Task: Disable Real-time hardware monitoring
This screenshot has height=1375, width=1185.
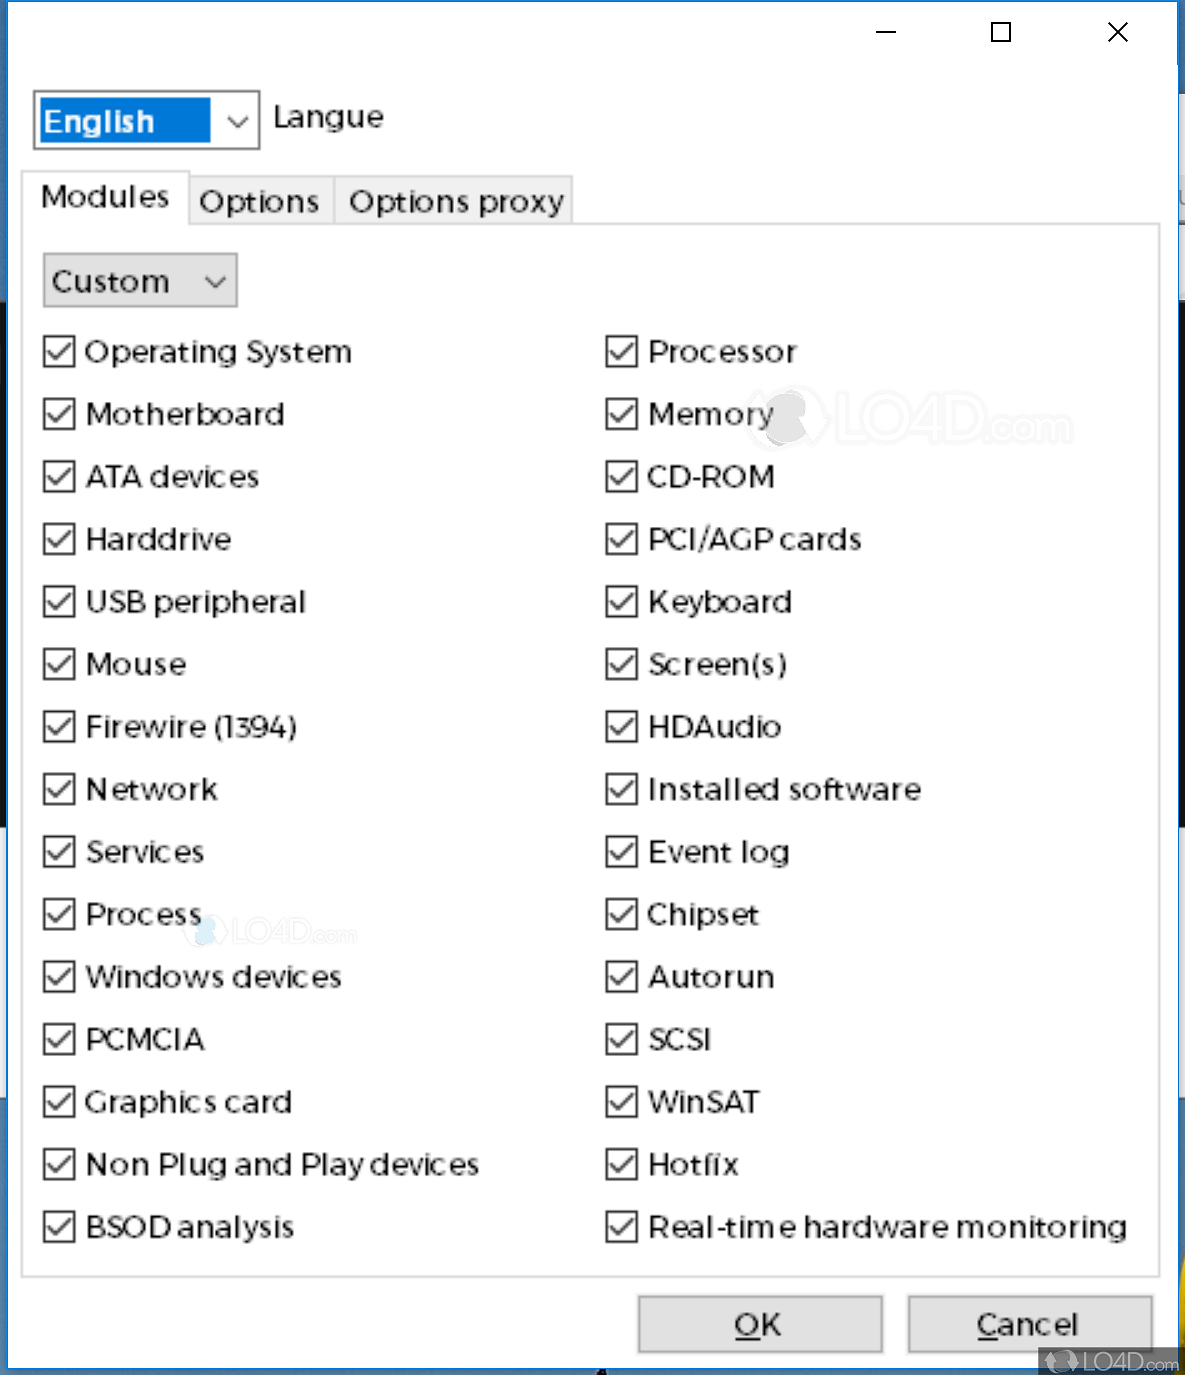Action: 620,1226
